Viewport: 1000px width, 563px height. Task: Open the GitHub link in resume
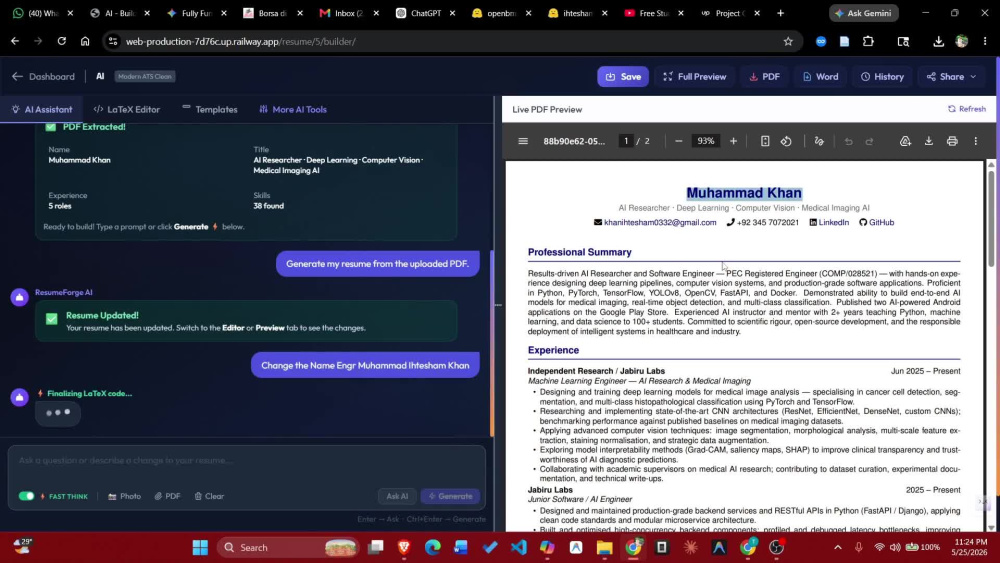pyautogui.click(x=881, y=223)
